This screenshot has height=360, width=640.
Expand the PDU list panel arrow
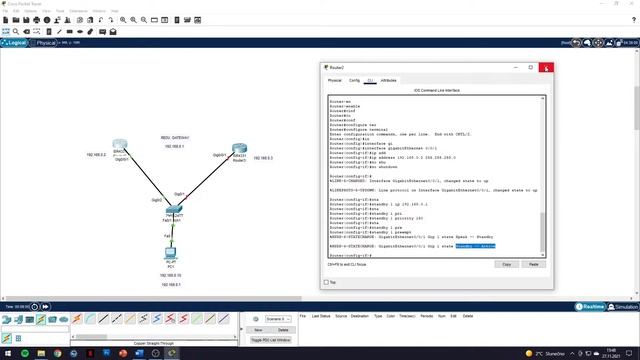241,329
